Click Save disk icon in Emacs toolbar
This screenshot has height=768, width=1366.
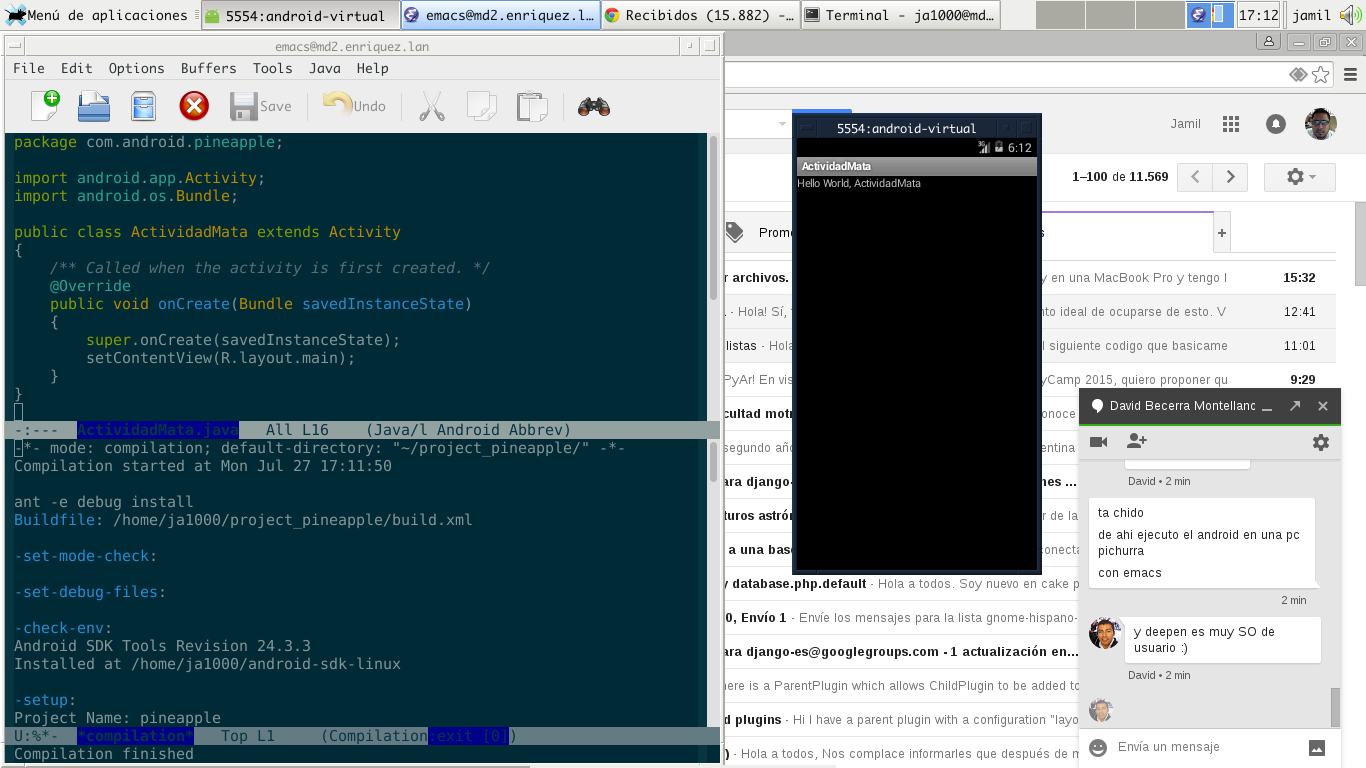point(244,106)
